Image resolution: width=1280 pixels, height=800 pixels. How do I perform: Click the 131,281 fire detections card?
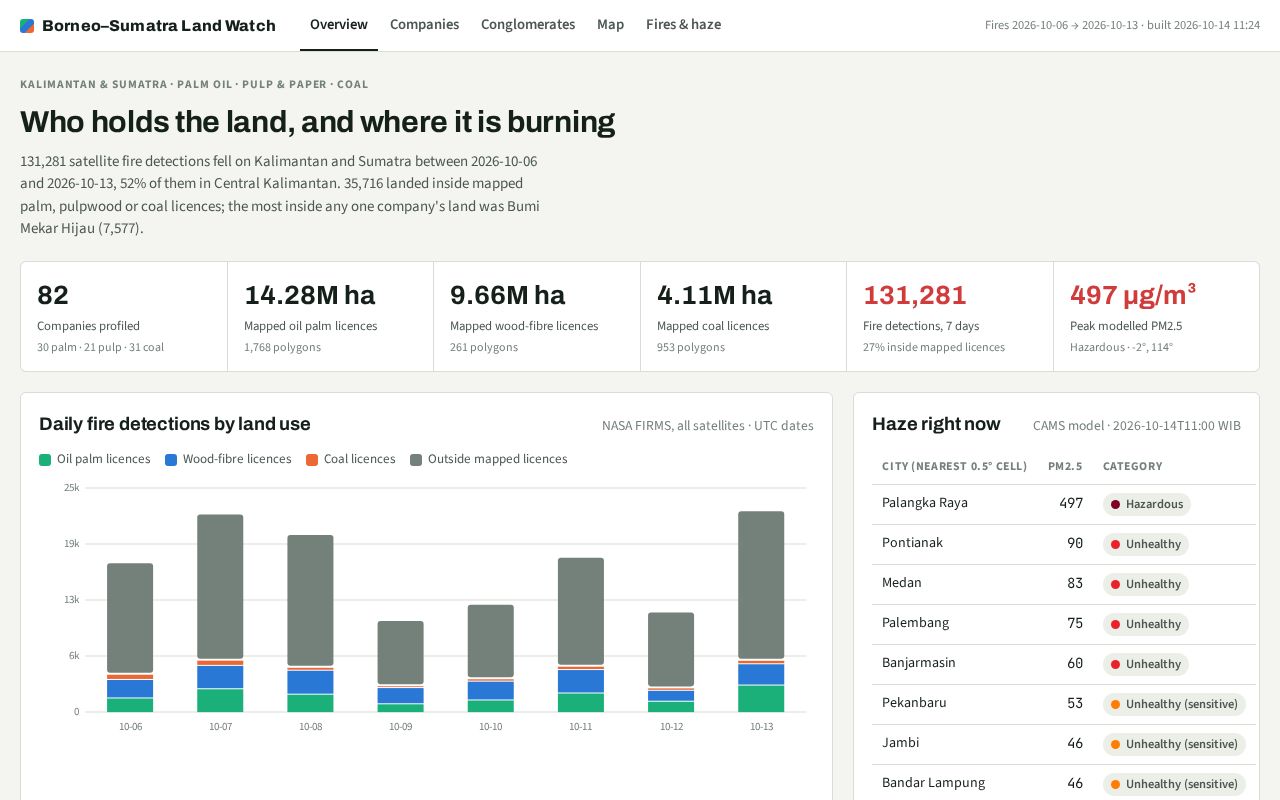950,317
